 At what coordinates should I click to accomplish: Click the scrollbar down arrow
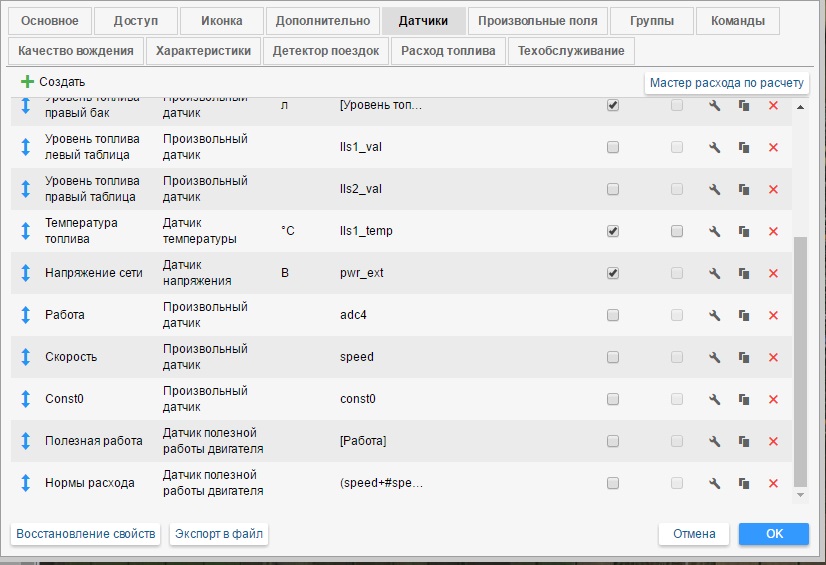click(x=799, y=495)
